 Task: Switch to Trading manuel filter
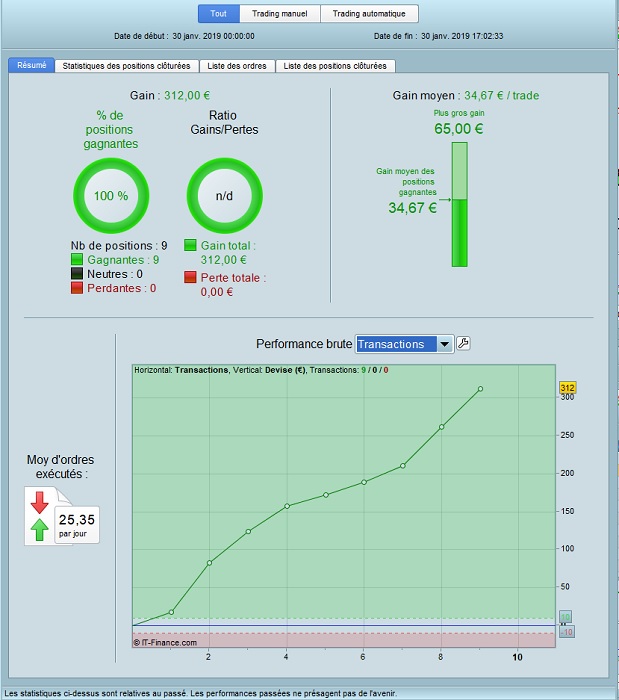point(280,13)
